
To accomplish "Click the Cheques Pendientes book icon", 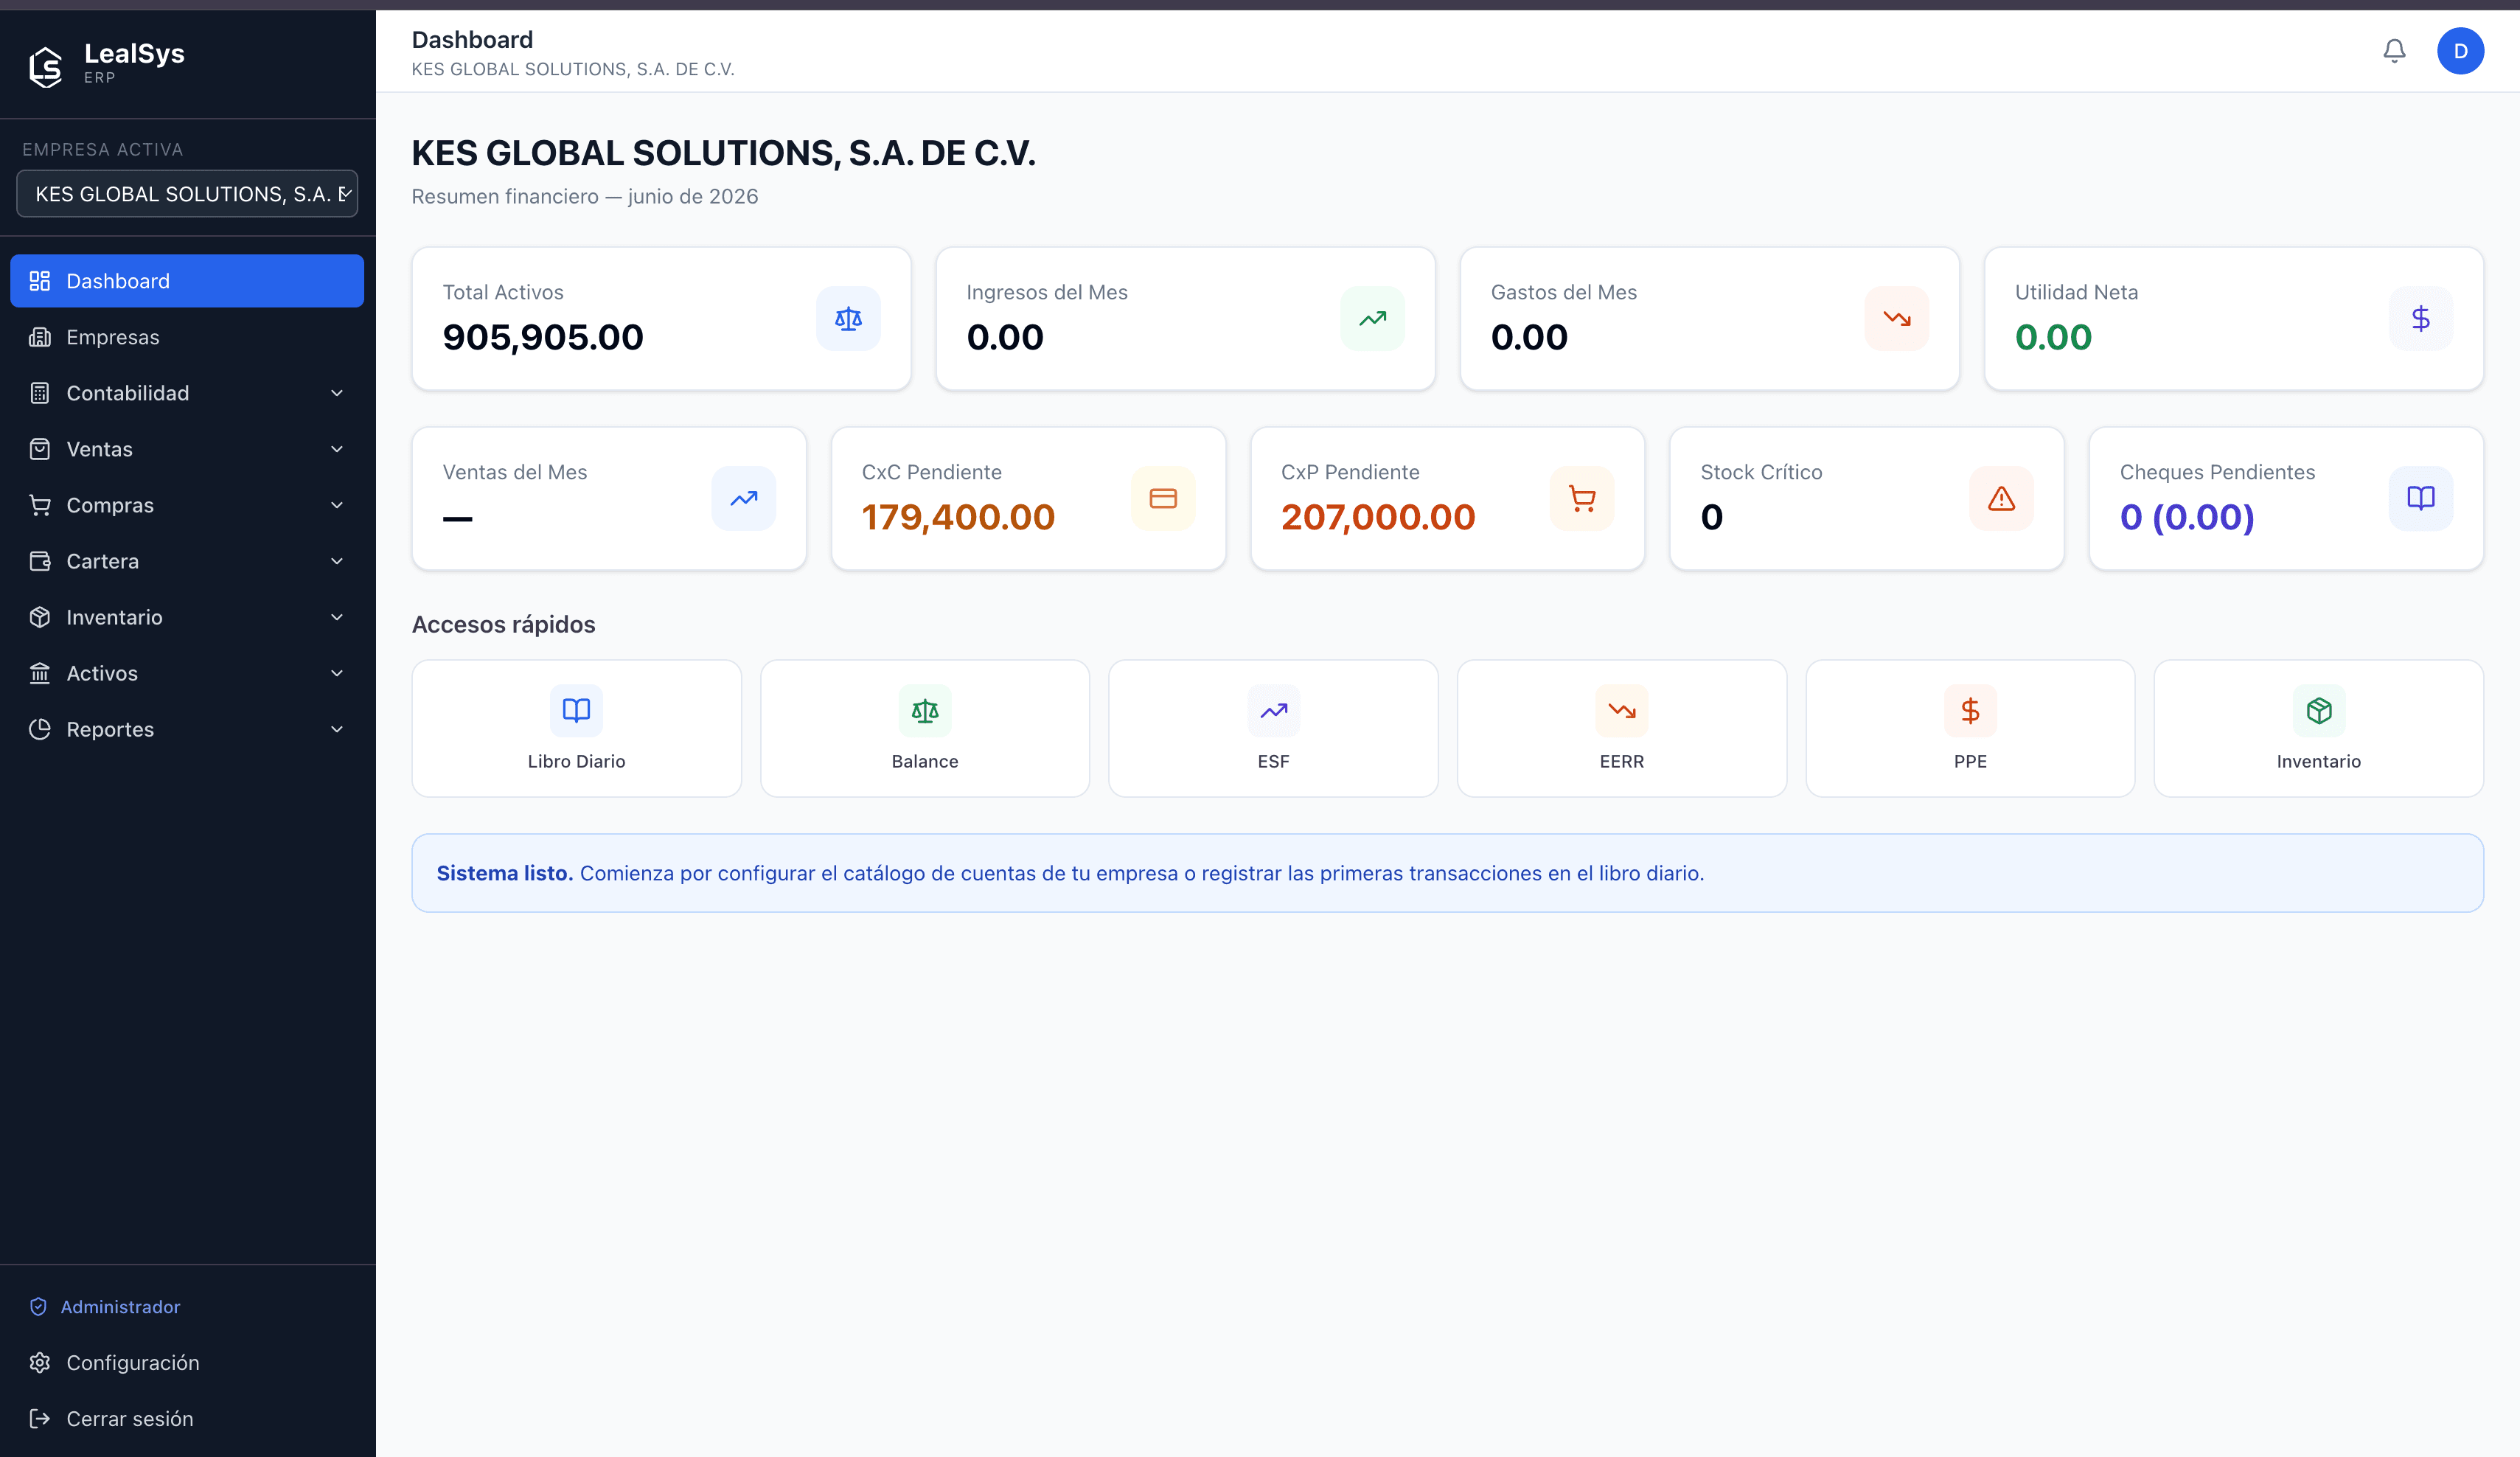I will (x=2420, y=498).
